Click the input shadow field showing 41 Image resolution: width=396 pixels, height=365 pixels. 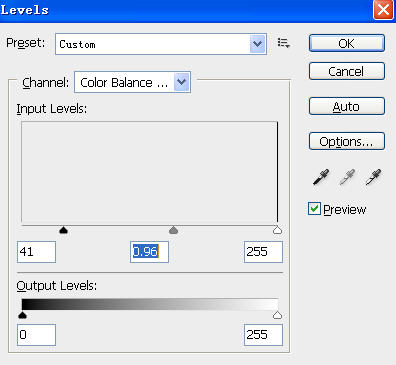tap(36, 252)
